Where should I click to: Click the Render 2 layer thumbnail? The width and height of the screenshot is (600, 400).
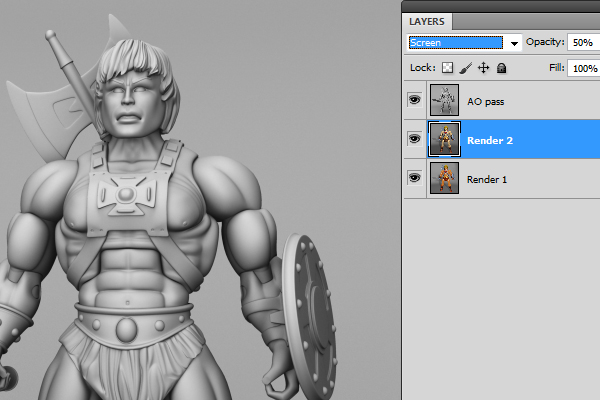[444, 140]
